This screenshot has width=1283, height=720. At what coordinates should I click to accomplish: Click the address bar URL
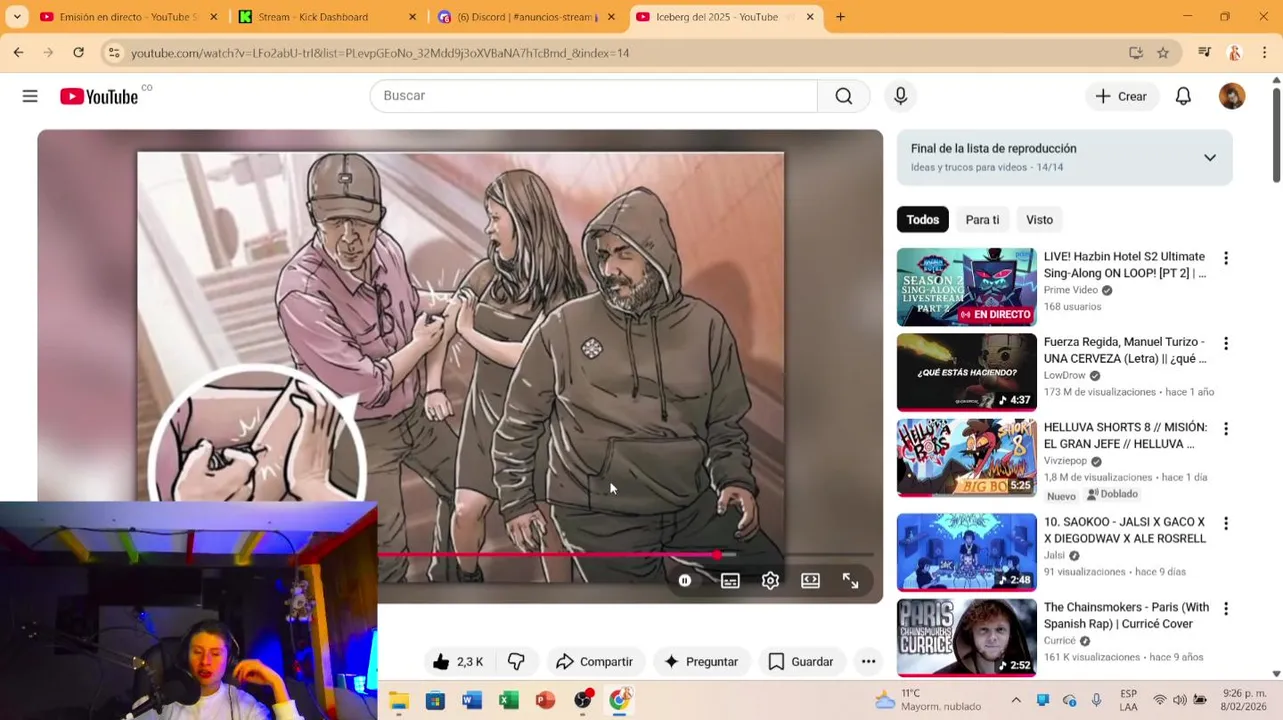[x=380, y=53]
